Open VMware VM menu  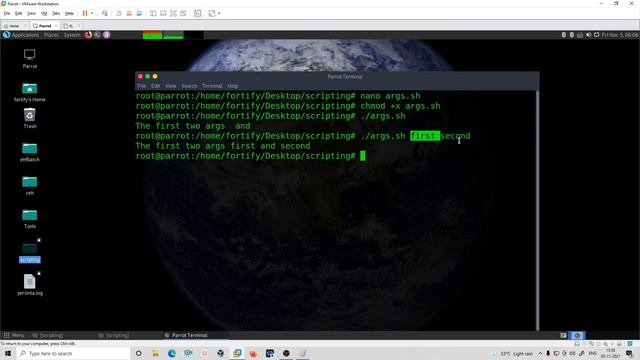[44, 13]
